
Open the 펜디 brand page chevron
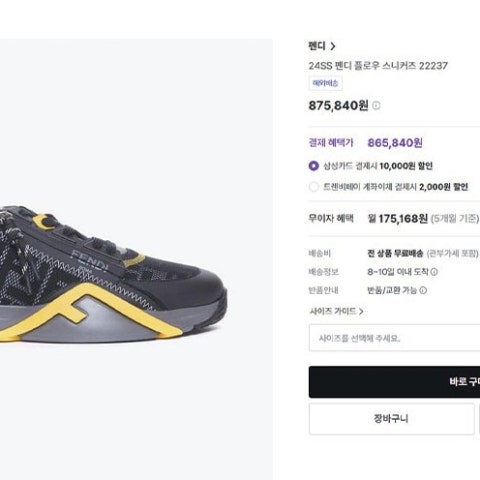(x=333, y=46)
